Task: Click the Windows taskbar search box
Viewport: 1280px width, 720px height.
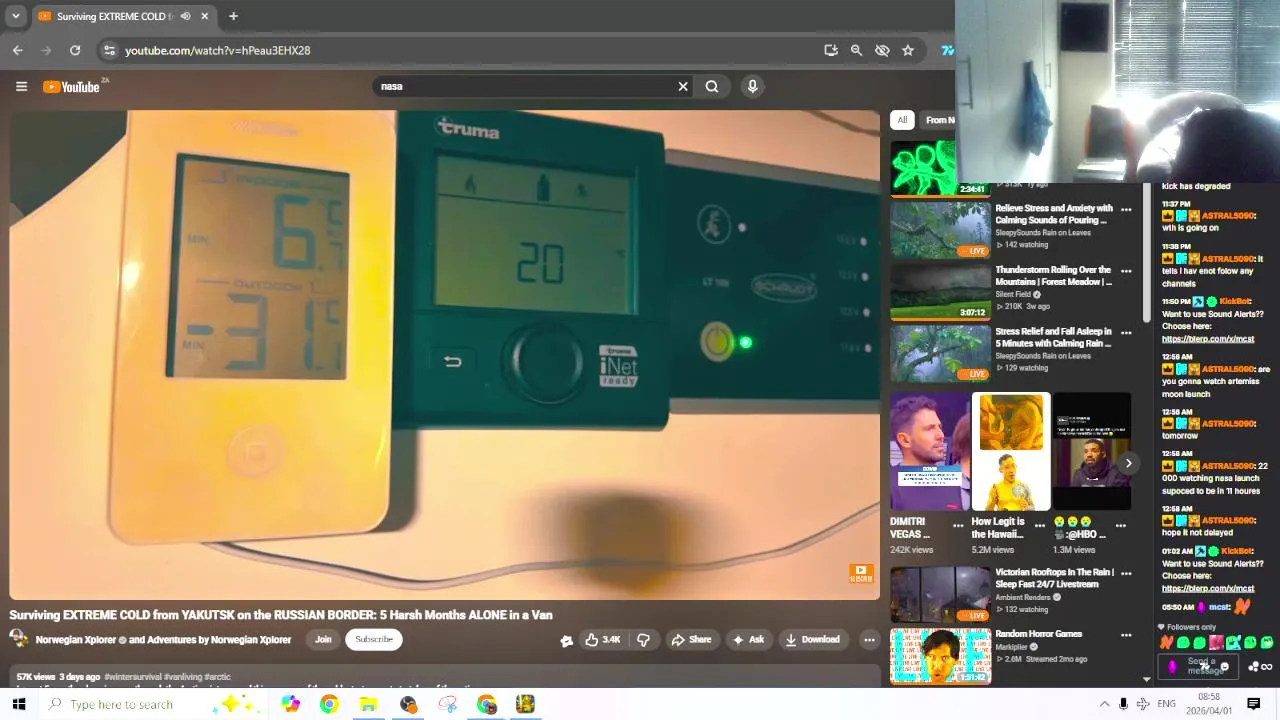Action: coord(155,704)
